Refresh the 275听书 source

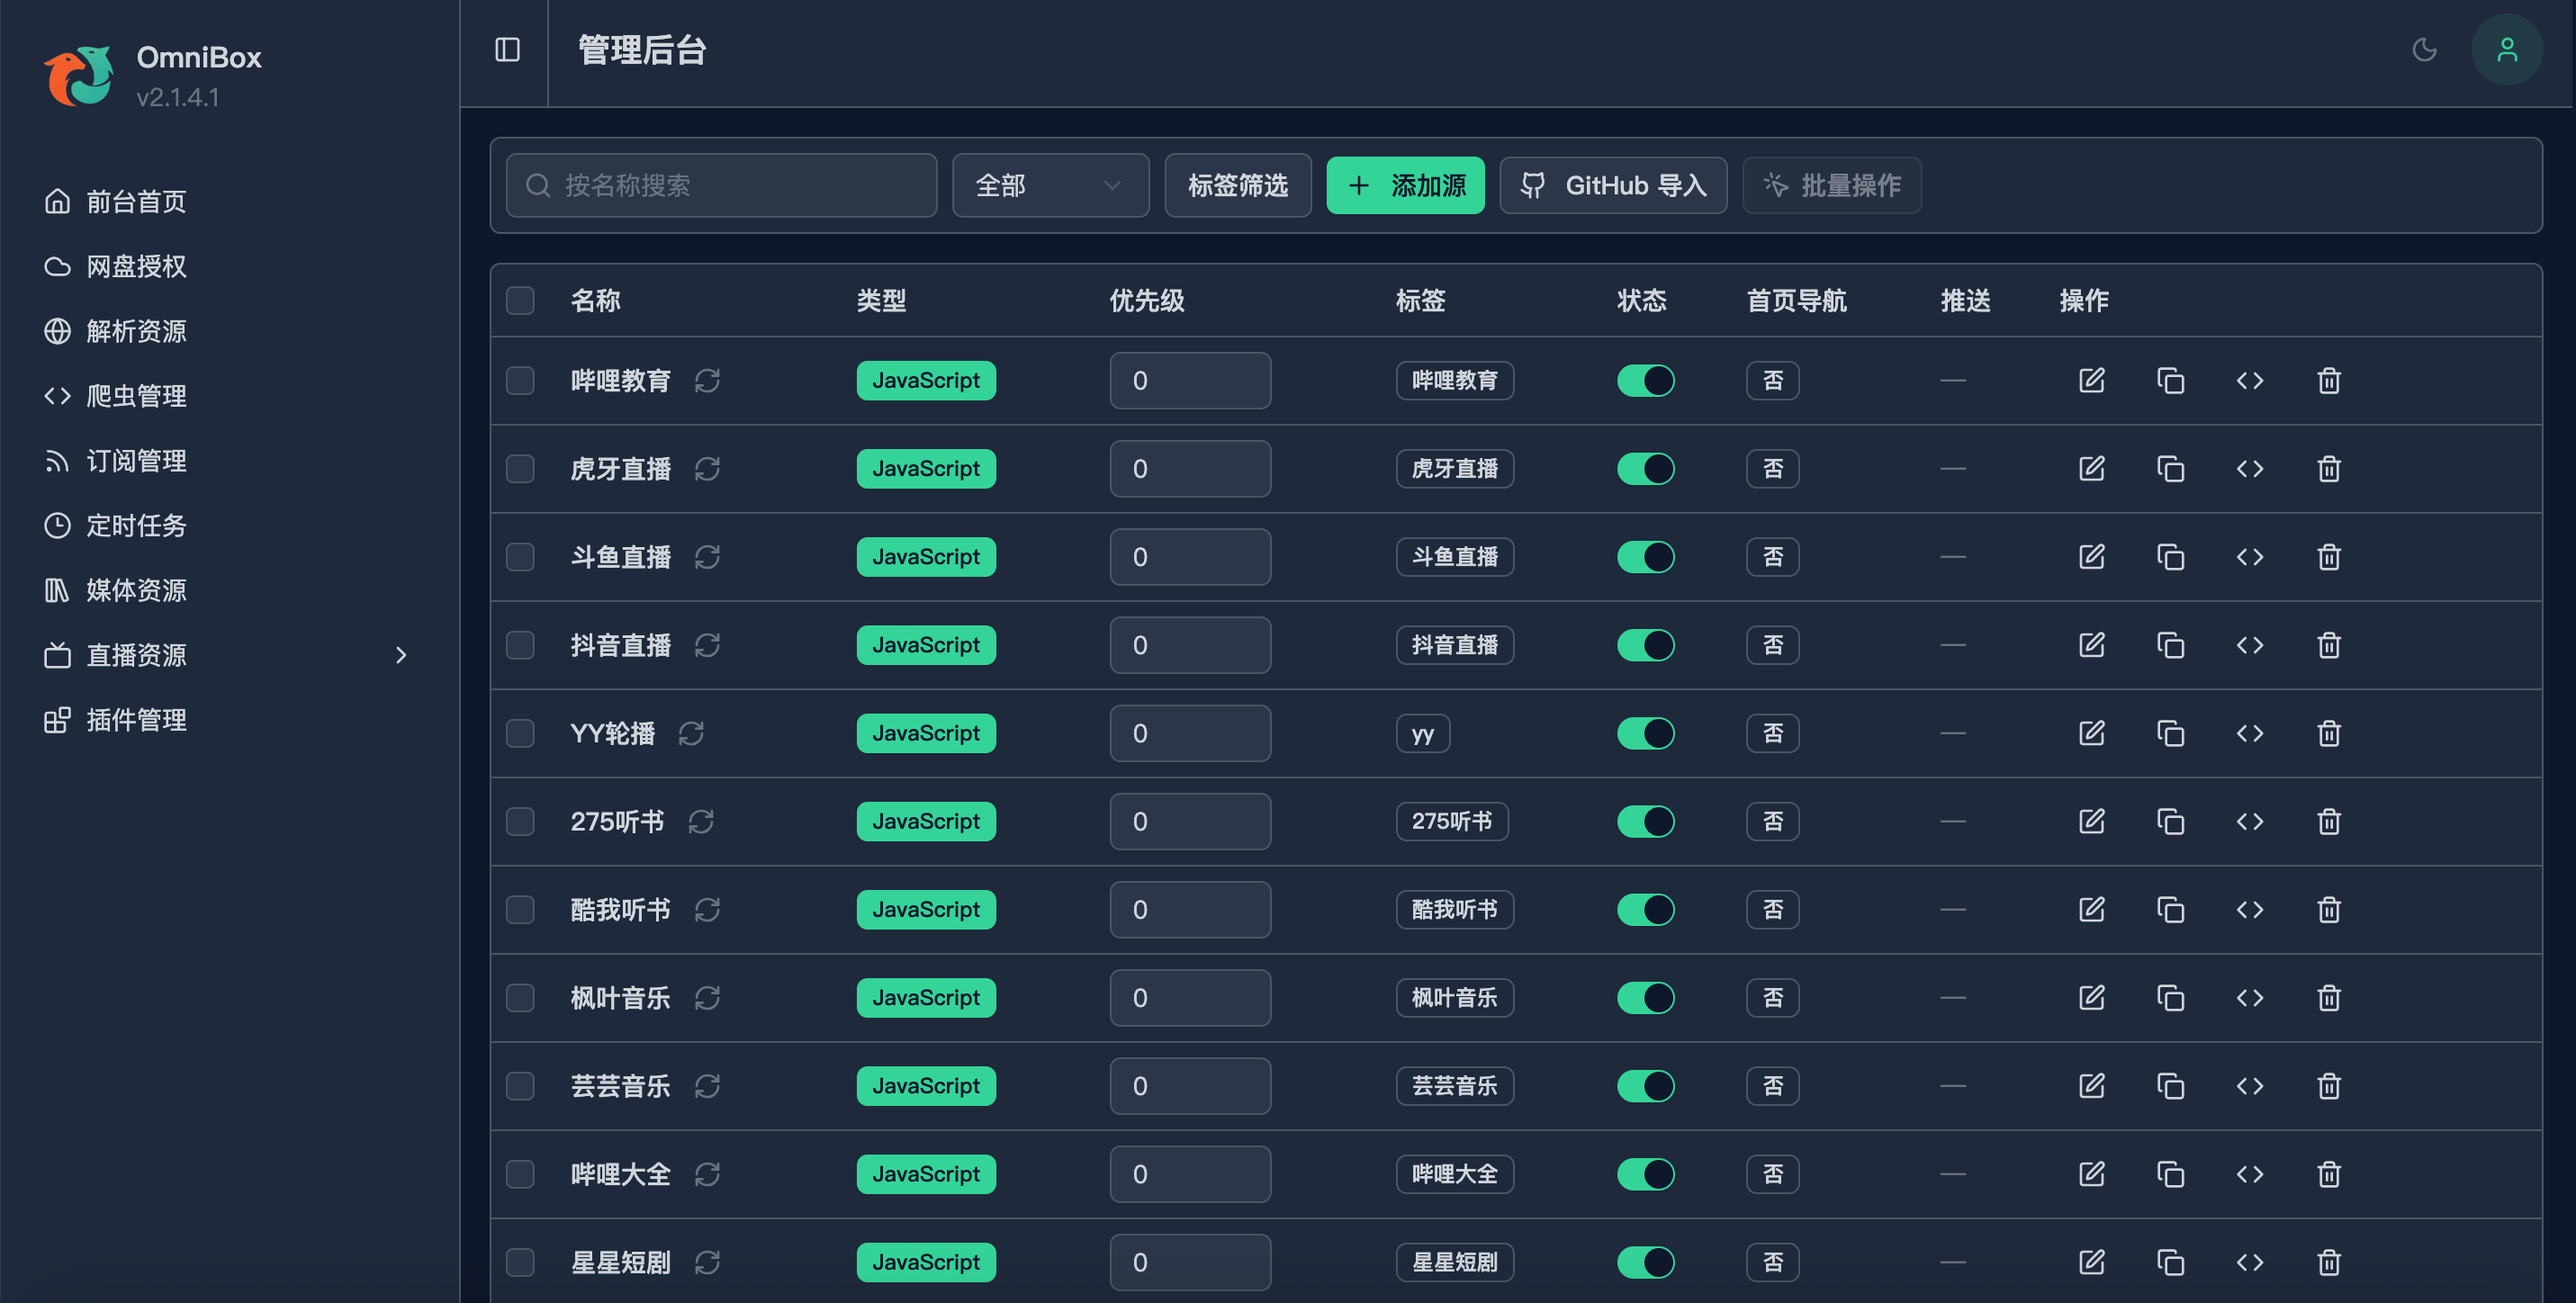pos(701,821)
